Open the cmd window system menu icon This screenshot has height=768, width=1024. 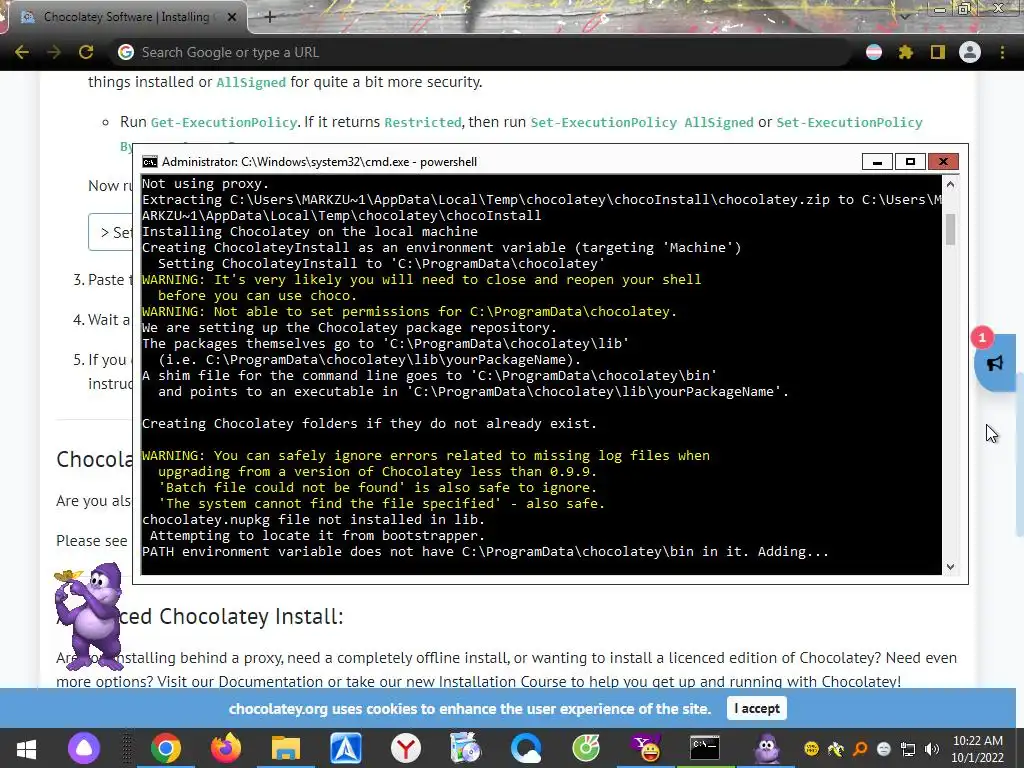pyautogui.click(x=150, y=162)
